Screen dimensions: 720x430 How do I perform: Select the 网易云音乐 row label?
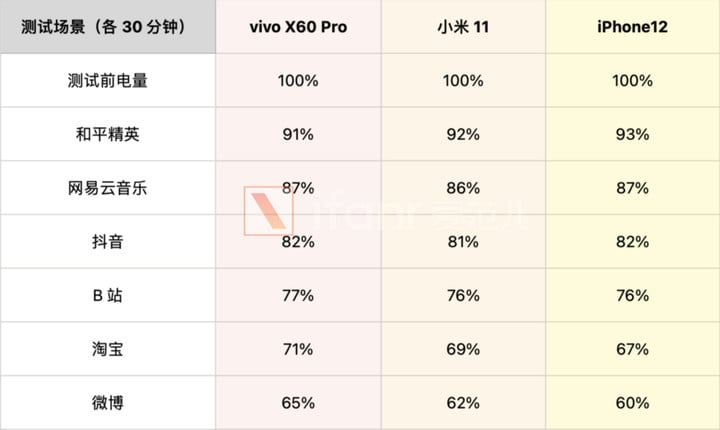[x=107, y=188]
